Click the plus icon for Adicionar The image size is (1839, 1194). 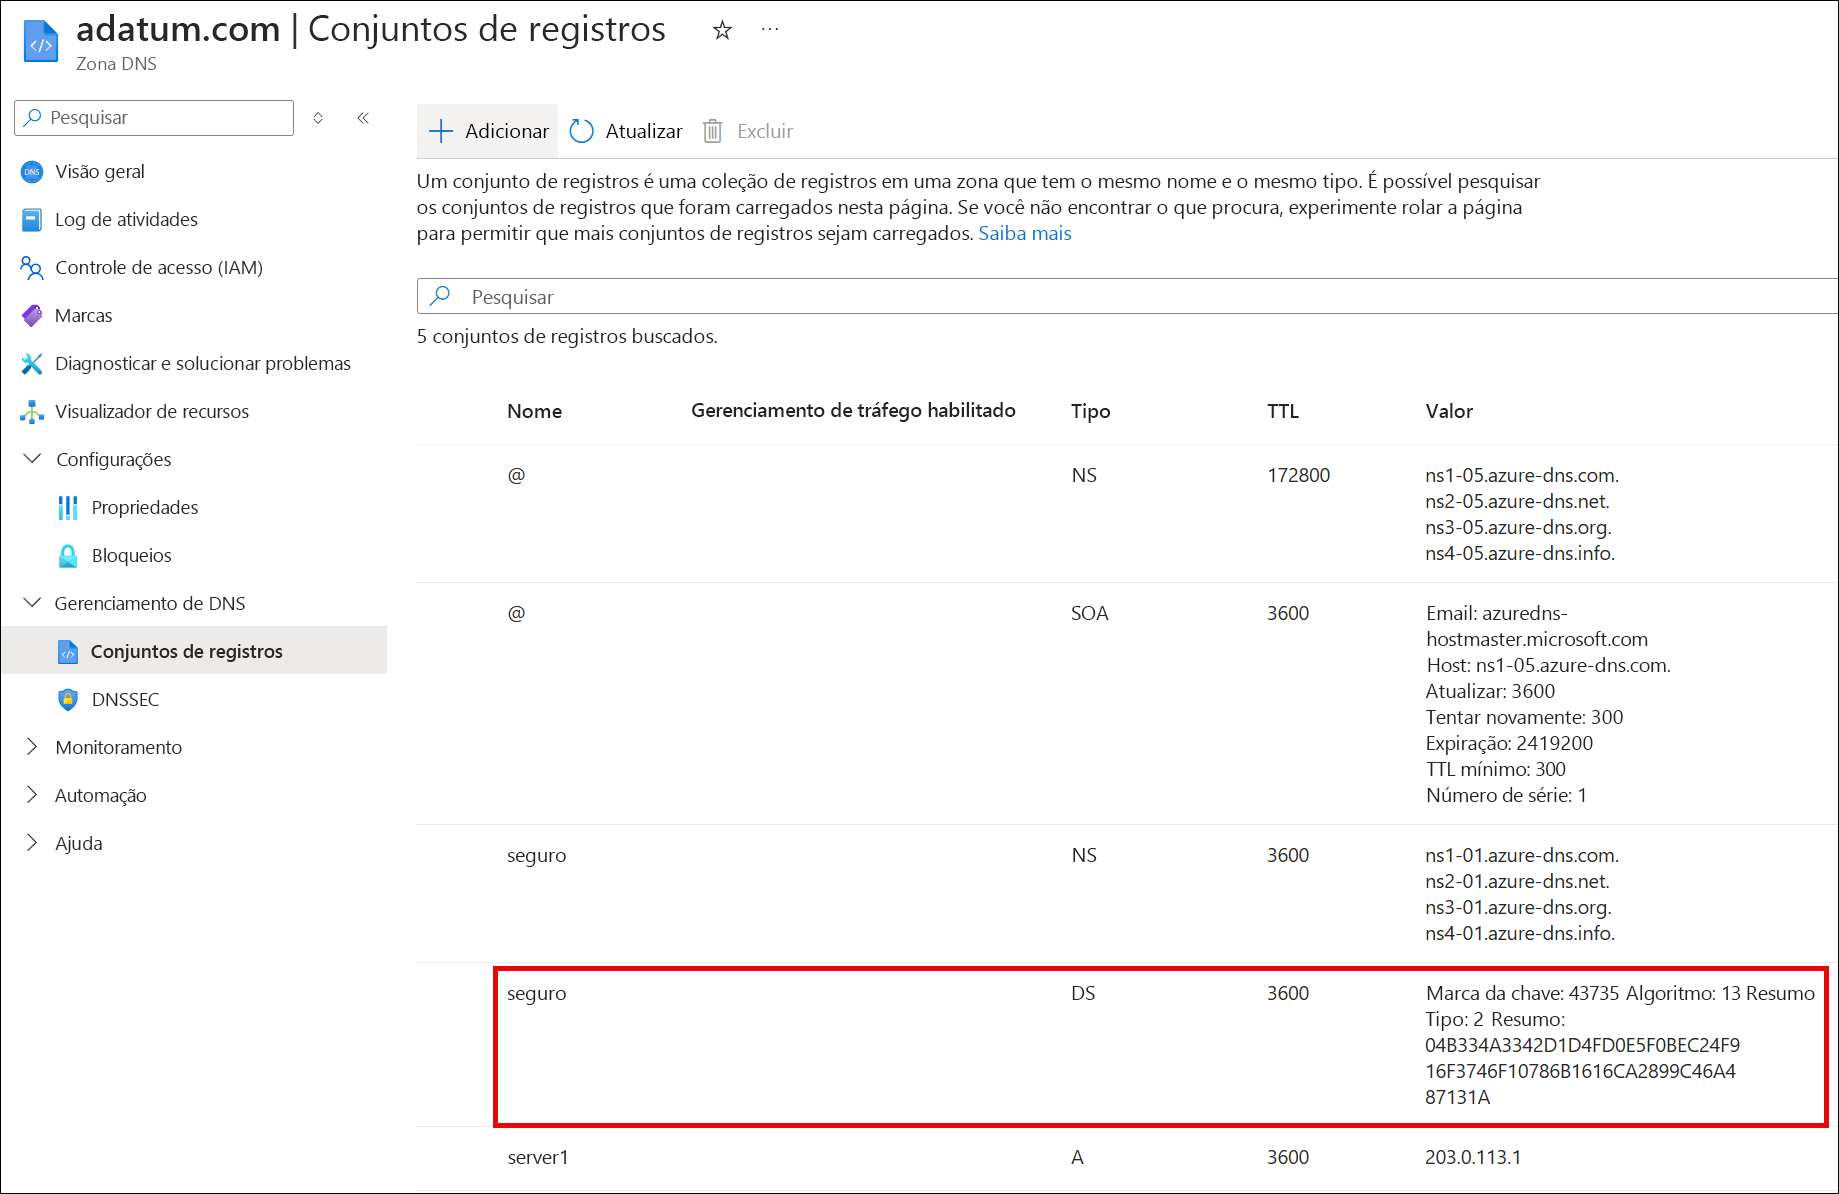pos(441,131)
